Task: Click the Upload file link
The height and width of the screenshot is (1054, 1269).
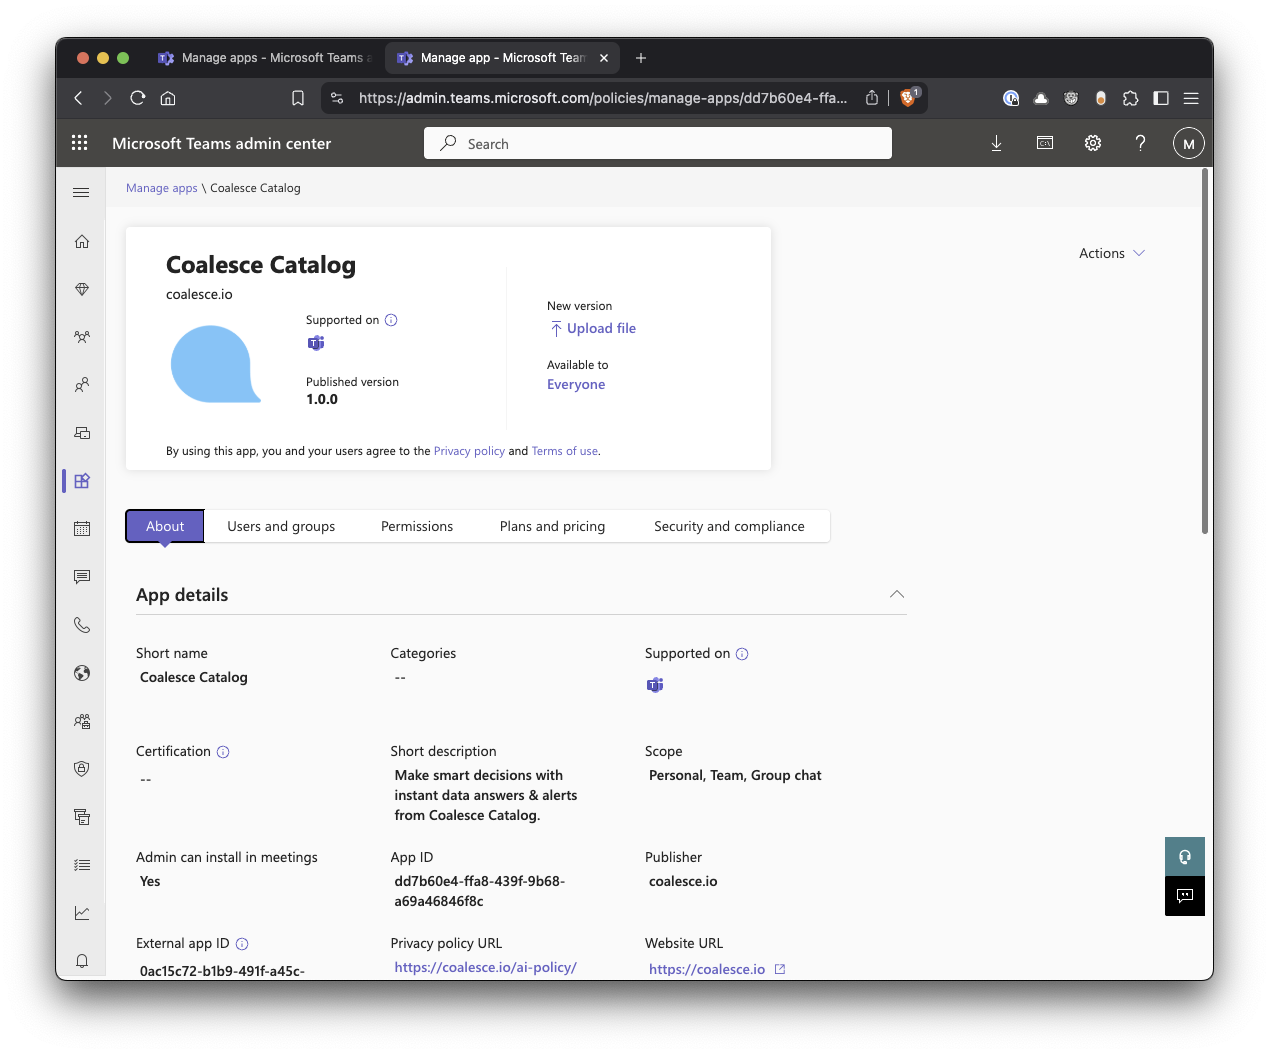Action: (x=600, y=328)
